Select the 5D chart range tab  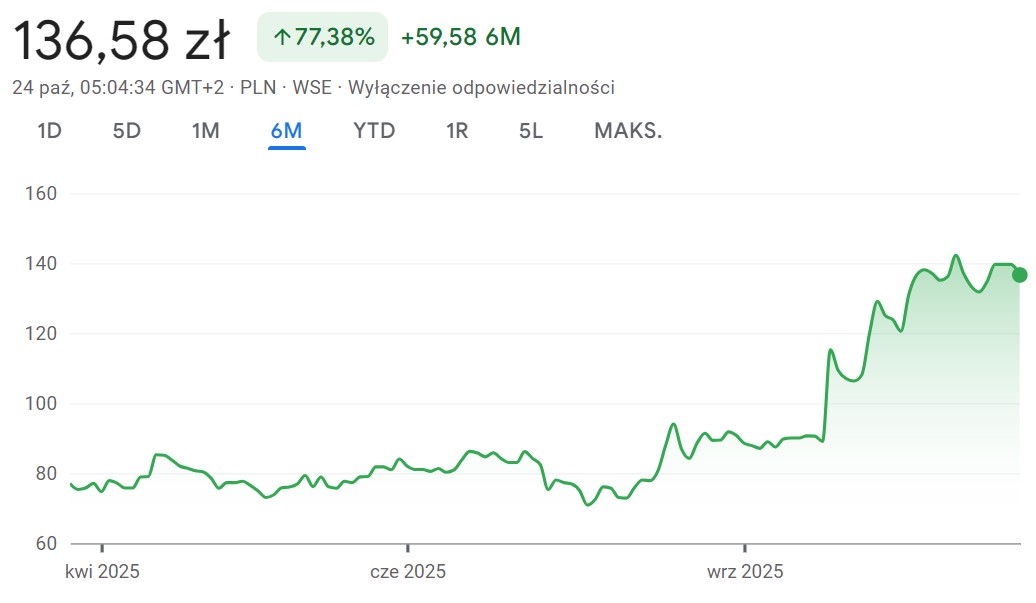tap(126, 131)
